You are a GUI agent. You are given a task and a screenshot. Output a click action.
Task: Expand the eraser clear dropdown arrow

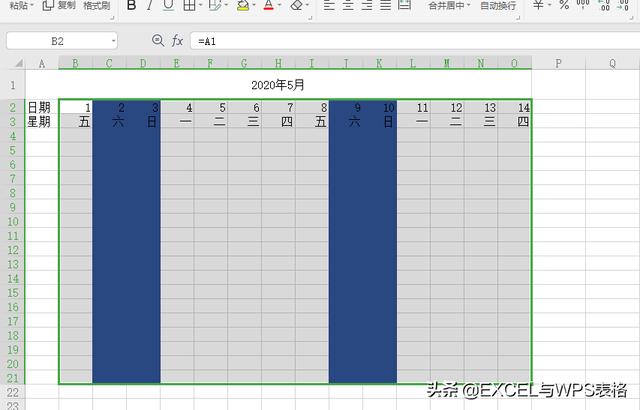pos(307,5)
